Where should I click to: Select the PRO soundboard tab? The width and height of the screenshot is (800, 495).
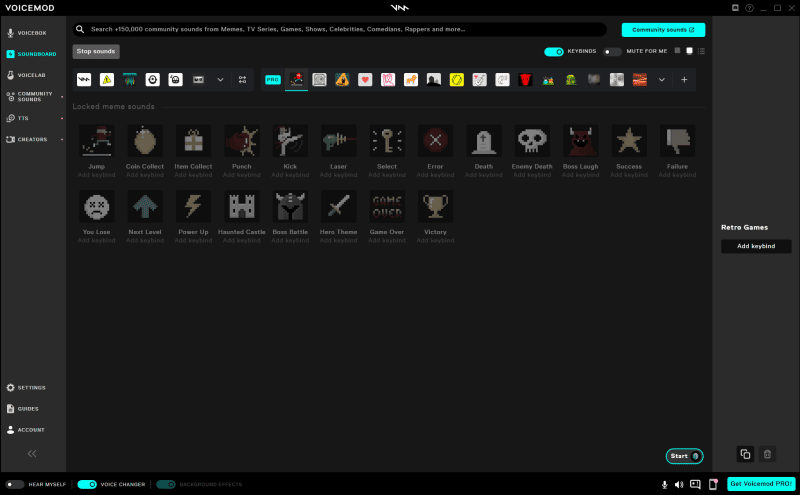coord(273,80)
